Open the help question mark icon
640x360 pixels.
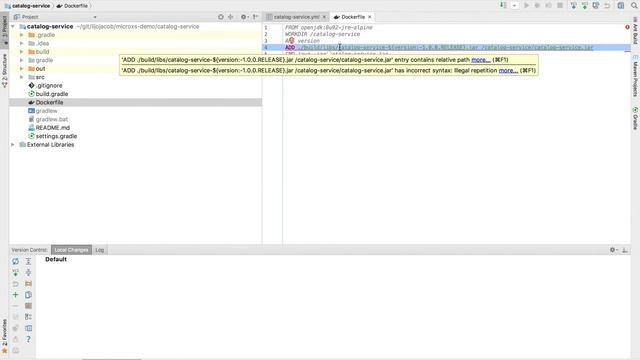tap(28, 339)
